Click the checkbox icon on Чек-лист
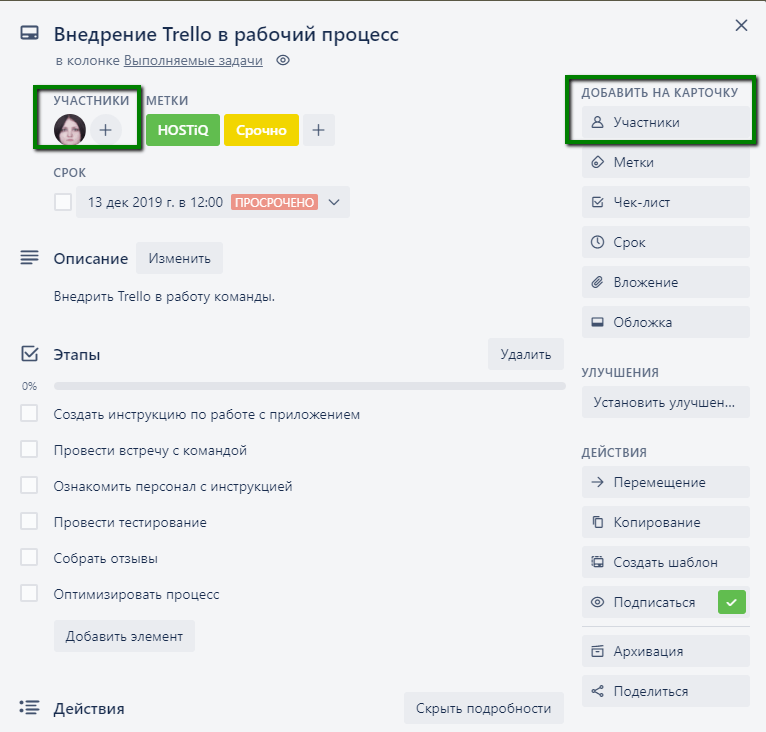This screenshot has width=766, height=732. point(597,202)
